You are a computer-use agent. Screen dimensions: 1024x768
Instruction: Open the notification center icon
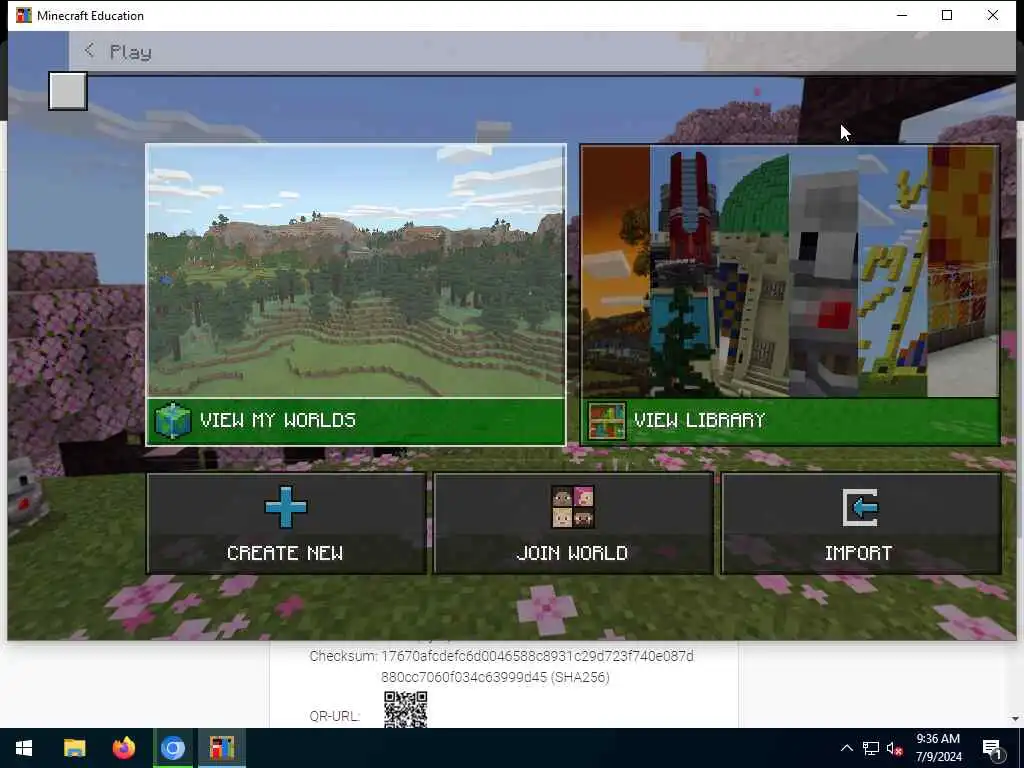coord(993,749)
